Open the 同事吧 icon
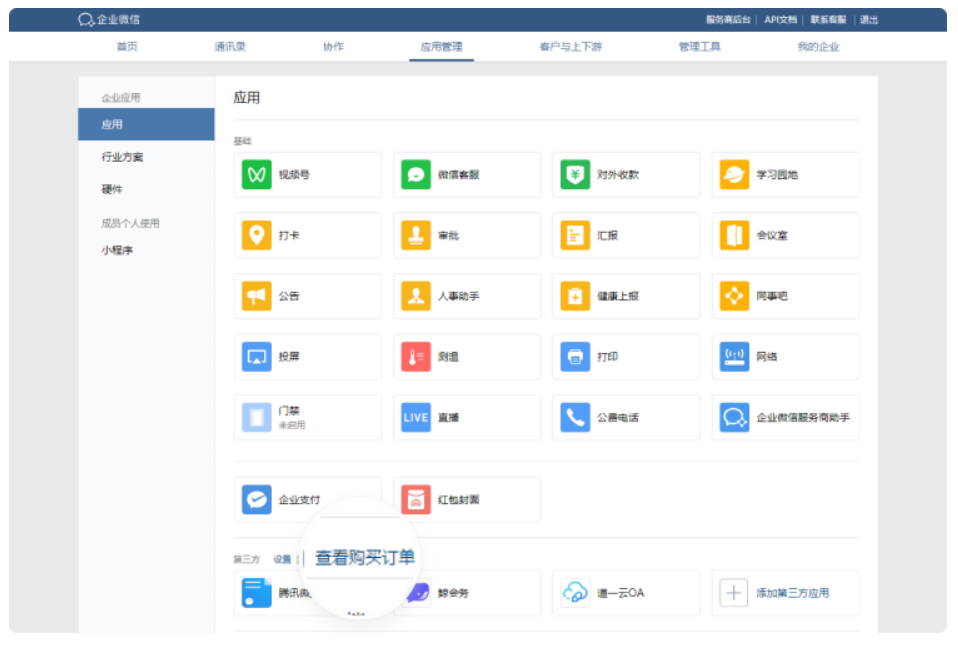958x652 pixels. (x=734, y=296)
